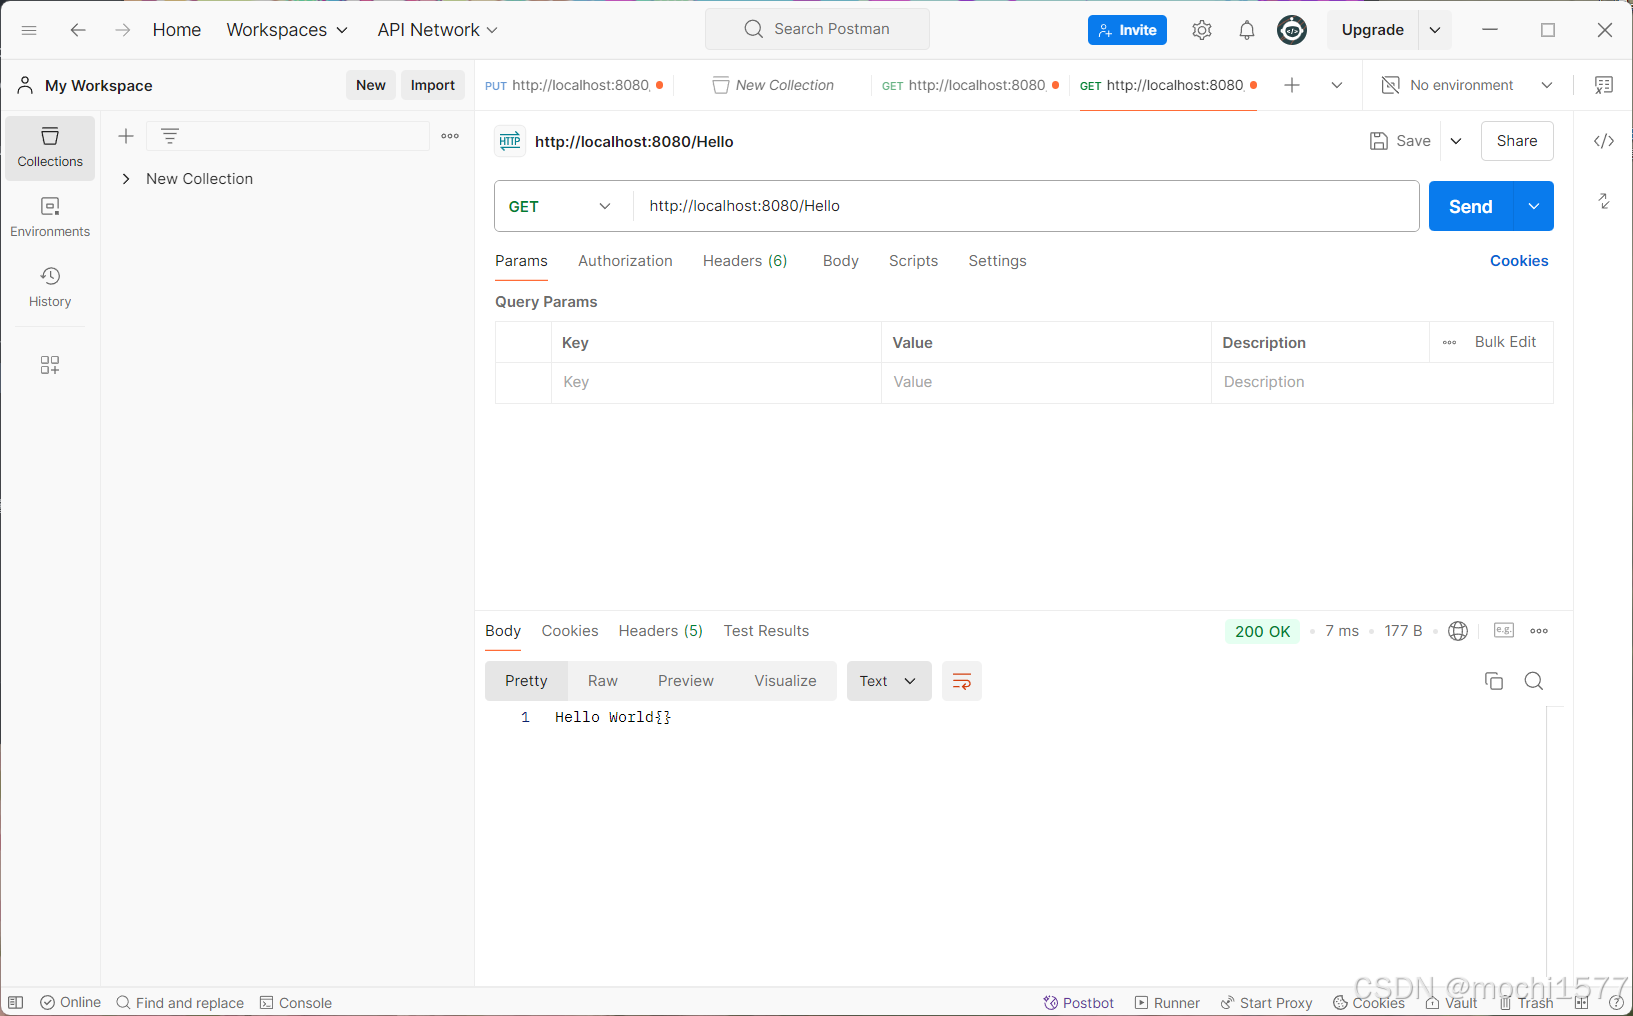1633x1016 pixels.
Task: Open the Save options dropdown arrow
Action: pos(1456,141)
